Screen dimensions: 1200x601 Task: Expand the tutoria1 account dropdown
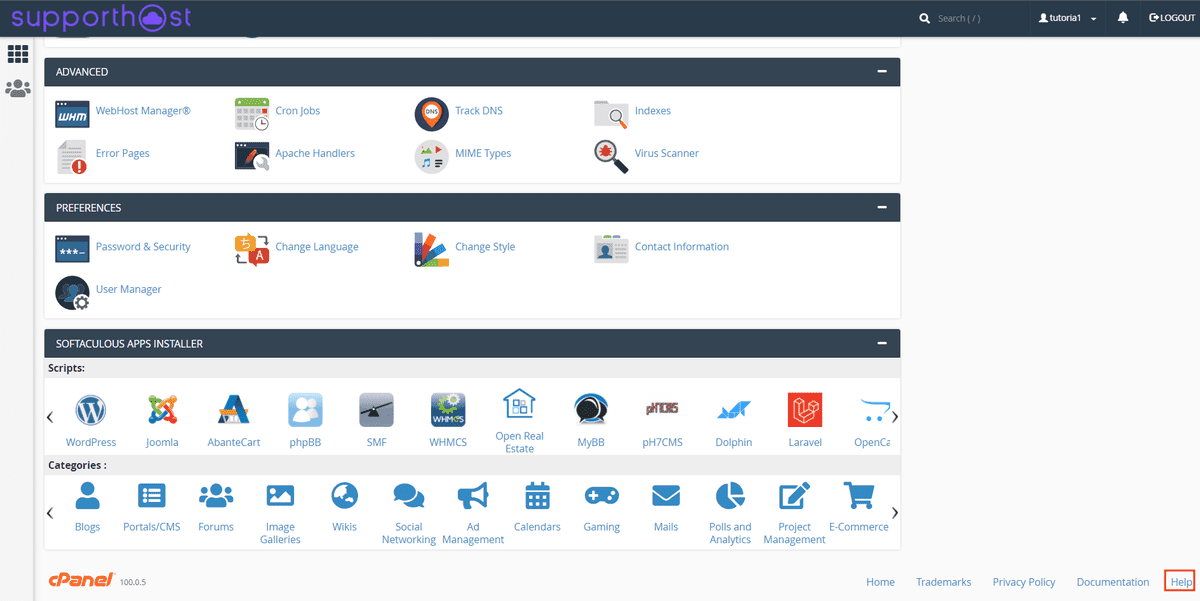pos(1066,17)
